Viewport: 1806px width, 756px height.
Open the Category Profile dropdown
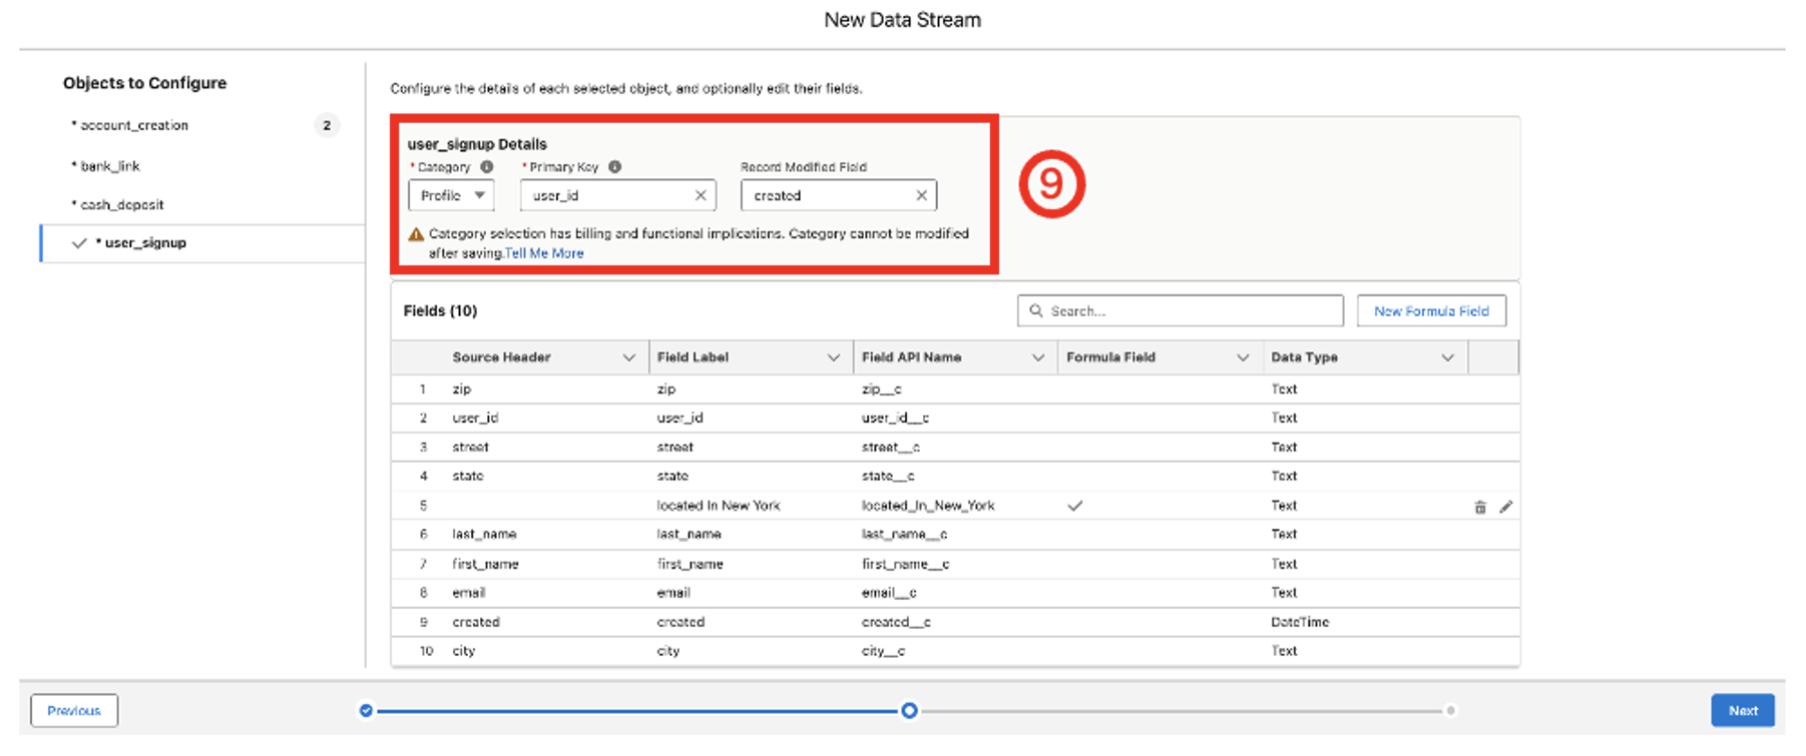451,196
